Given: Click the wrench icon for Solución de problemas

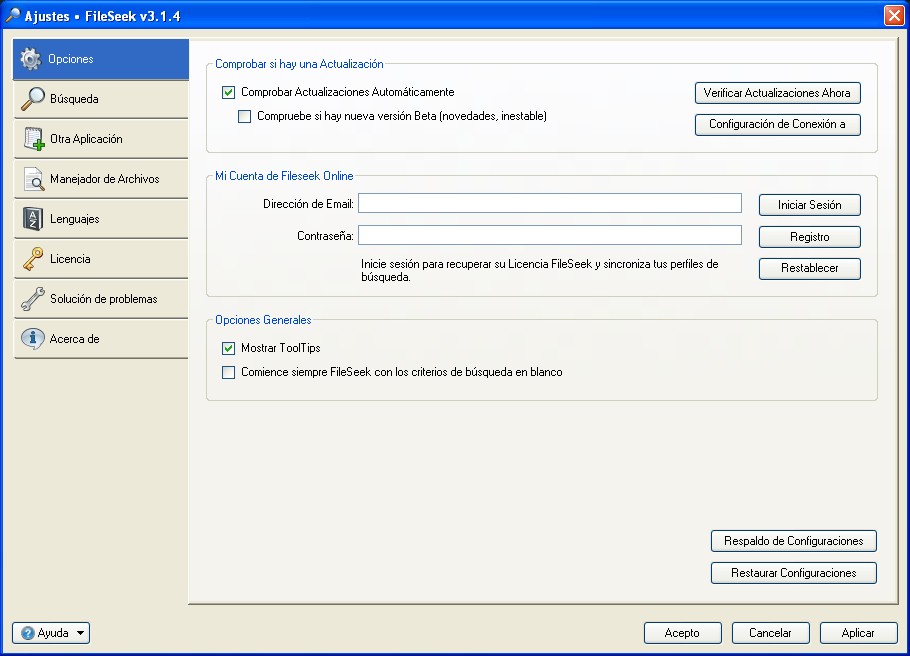Looking at the screenshot, I should [32, 299].
